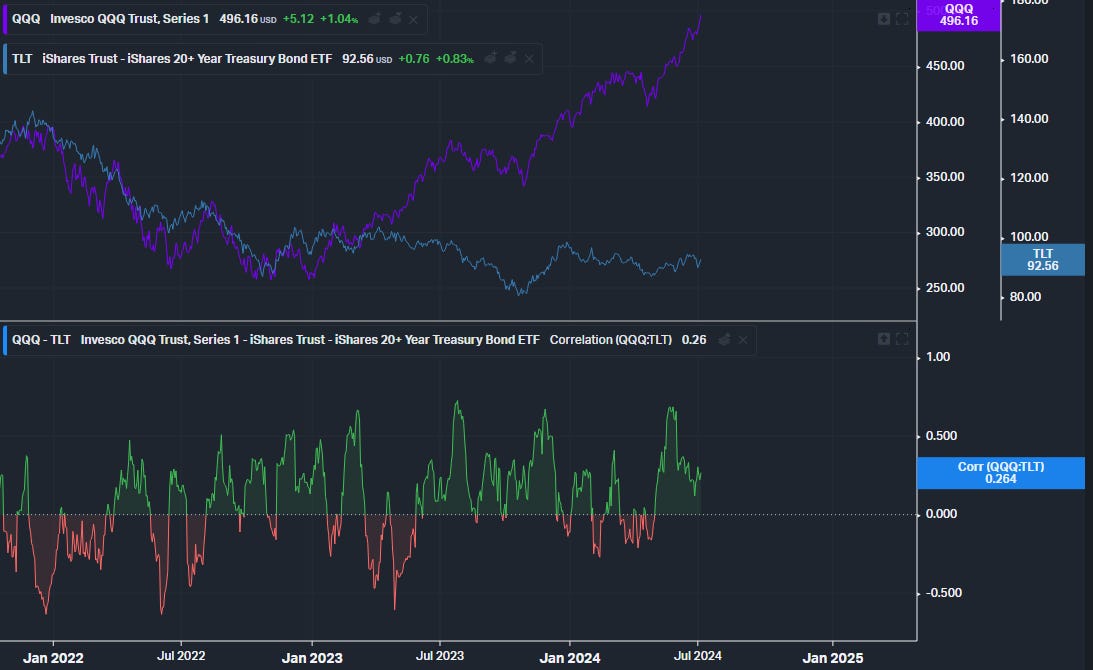Screen dimensions: 1093x670
Task: Click Invesco QQQ Trust, Series 1 name
Action: click(x=130, y=19)
